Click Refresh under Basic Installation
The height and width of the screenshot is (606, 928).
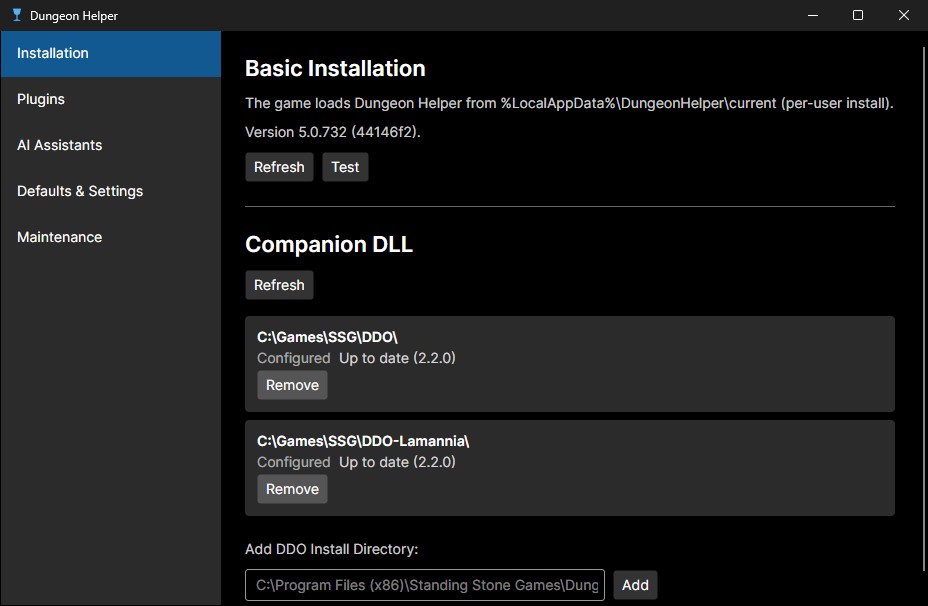279,167
